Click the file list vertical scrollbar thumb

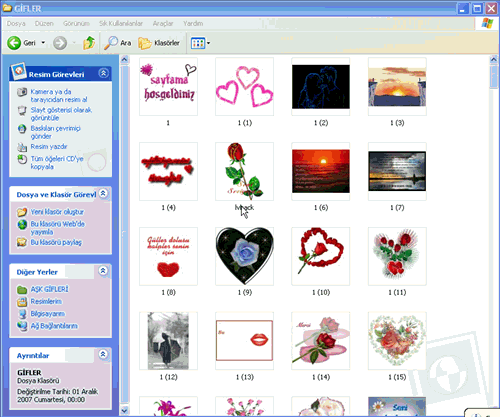click(494, 77)
